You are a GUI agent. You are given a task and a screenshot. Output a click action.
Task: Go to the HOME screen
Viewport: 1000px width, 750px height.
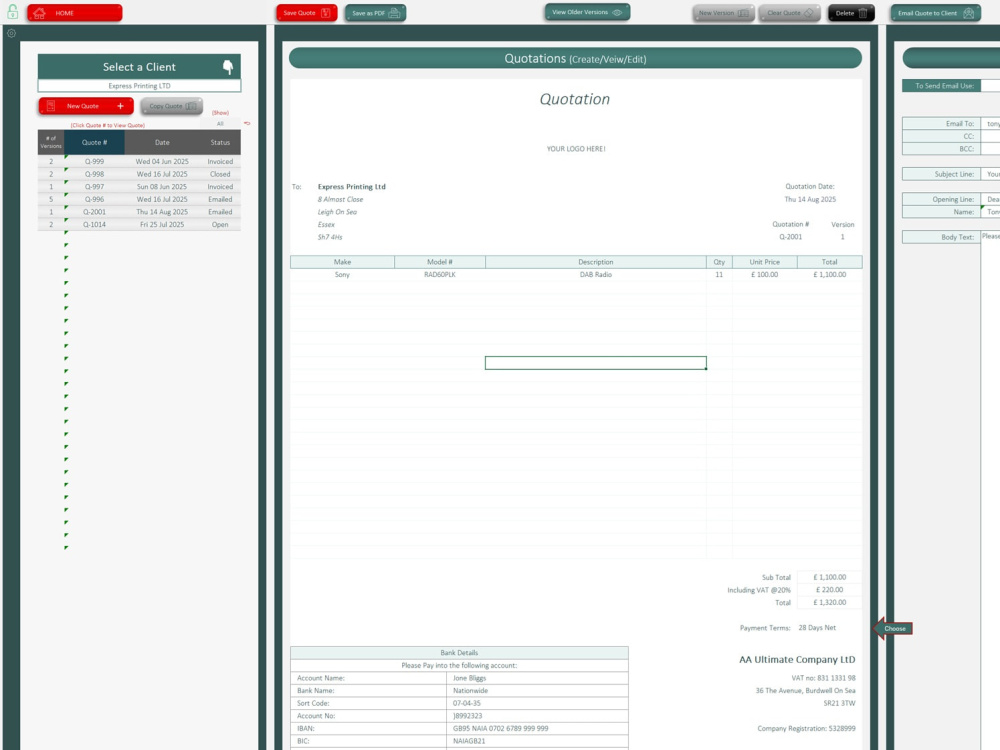(75, 13)
